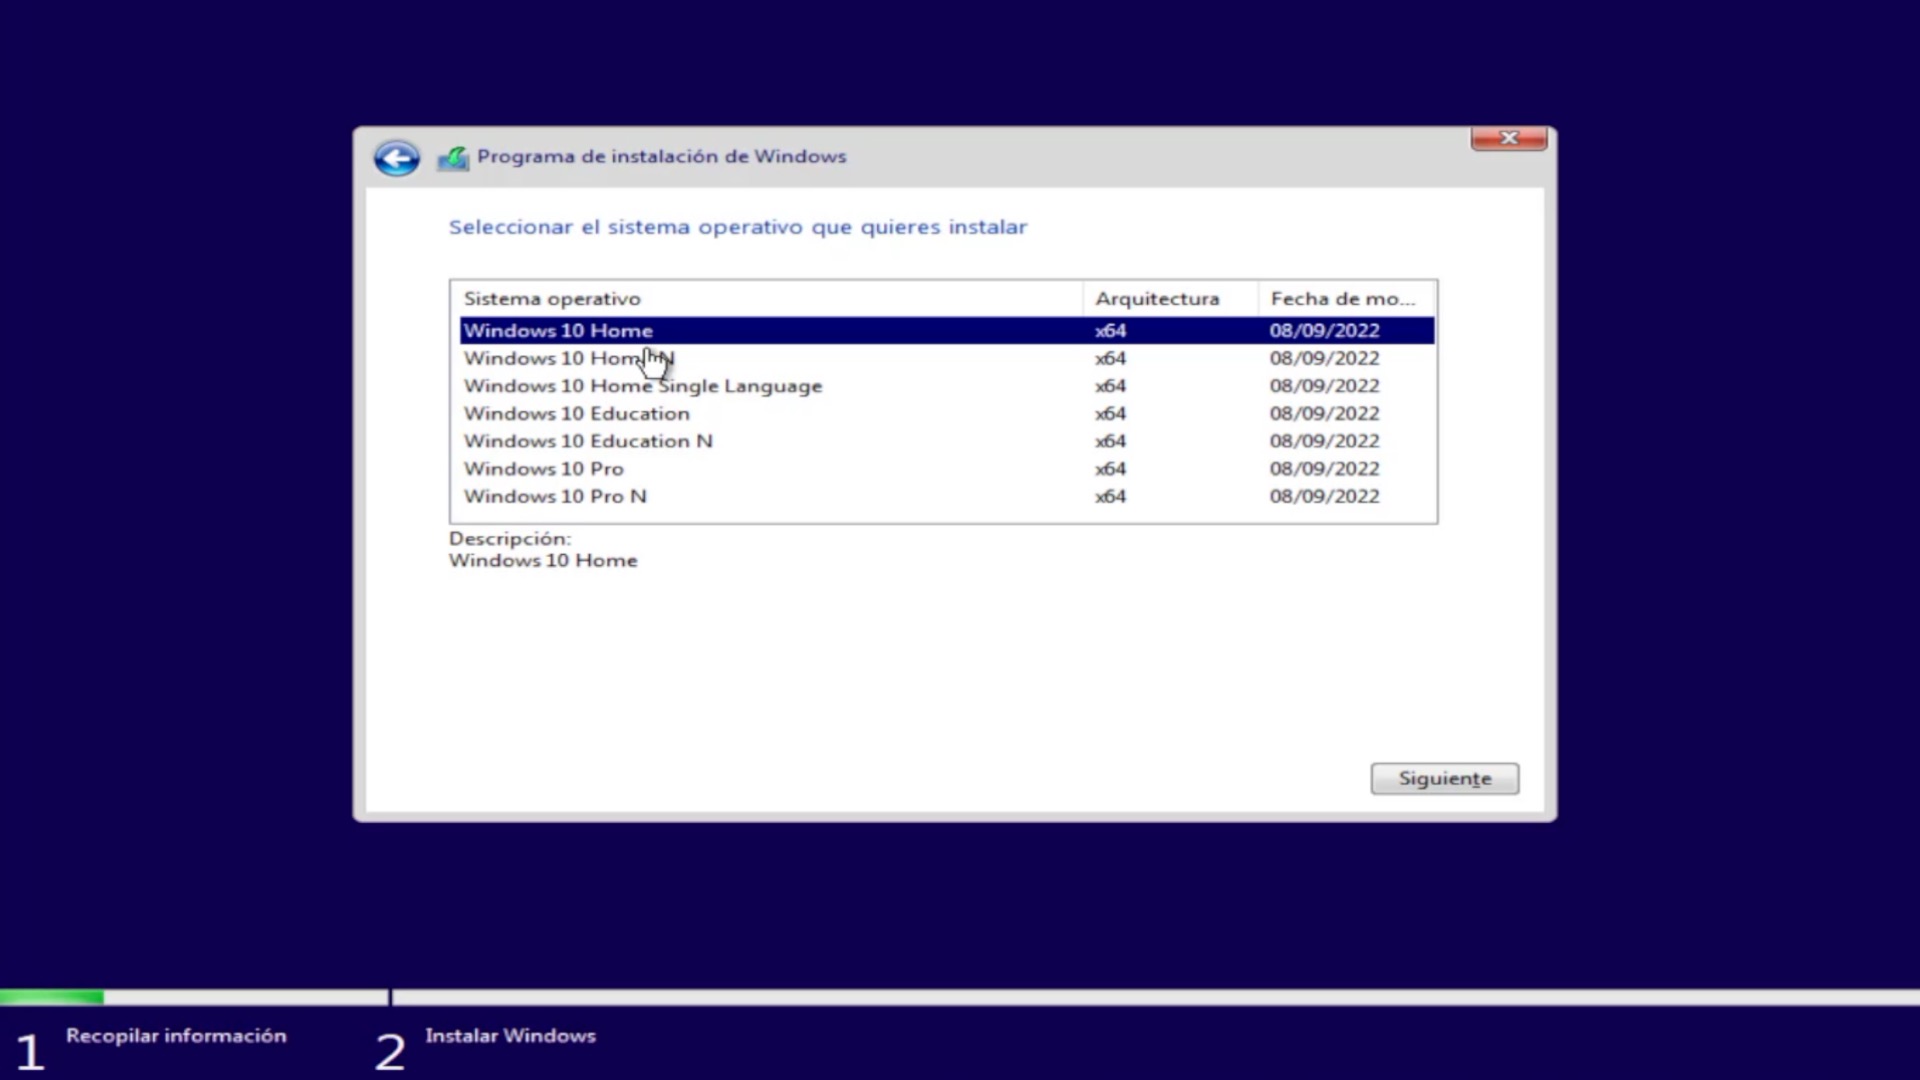Click the Fecha de modificación column header
This screenshot has height=1080, width=1920.
coord(1346,298)
